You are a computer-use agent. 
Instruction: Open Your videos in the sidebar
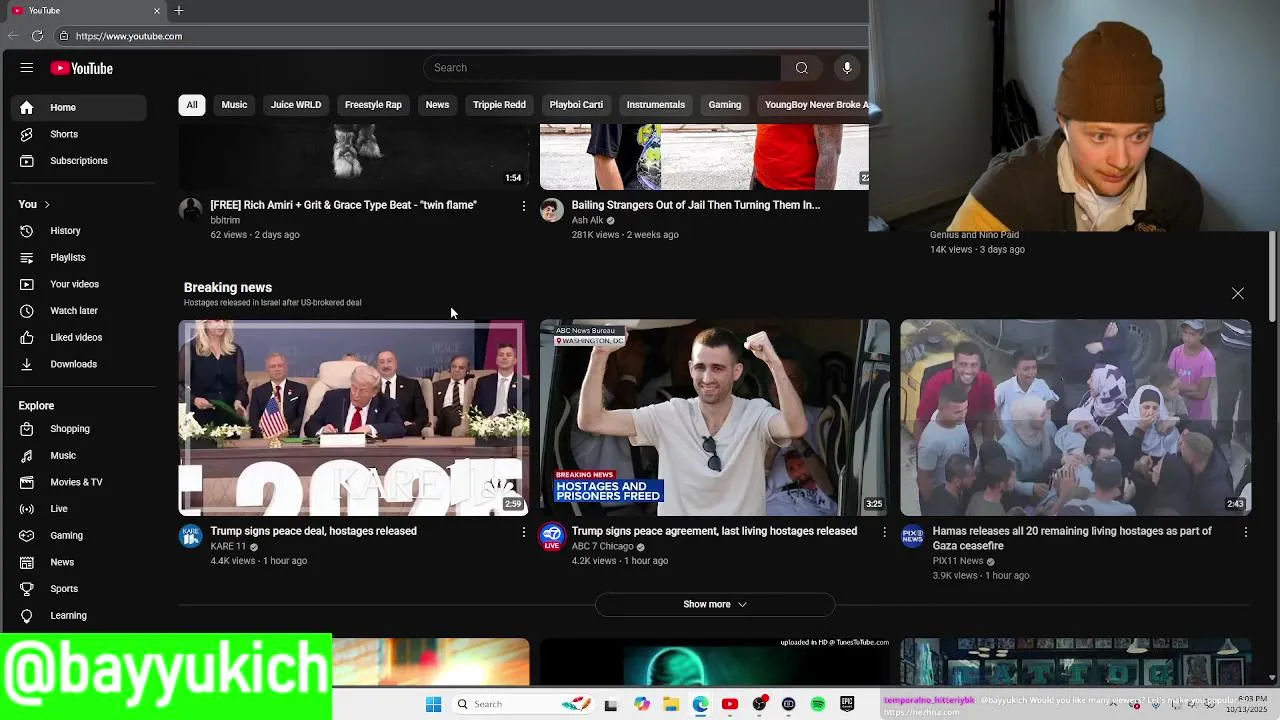coord(81,284)
